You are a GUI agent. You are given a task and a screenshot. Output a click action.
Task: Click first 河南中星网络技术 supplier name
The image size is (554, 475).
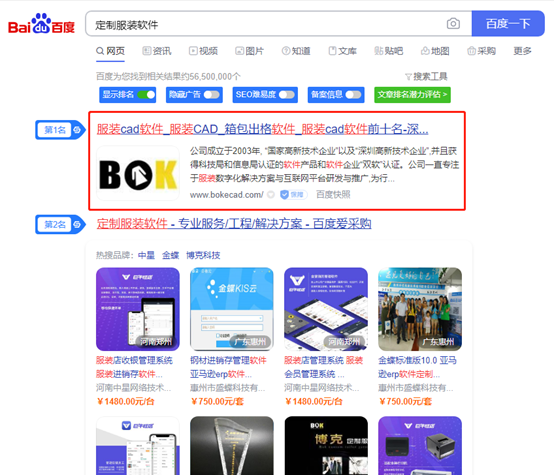(x=134, y=388)
